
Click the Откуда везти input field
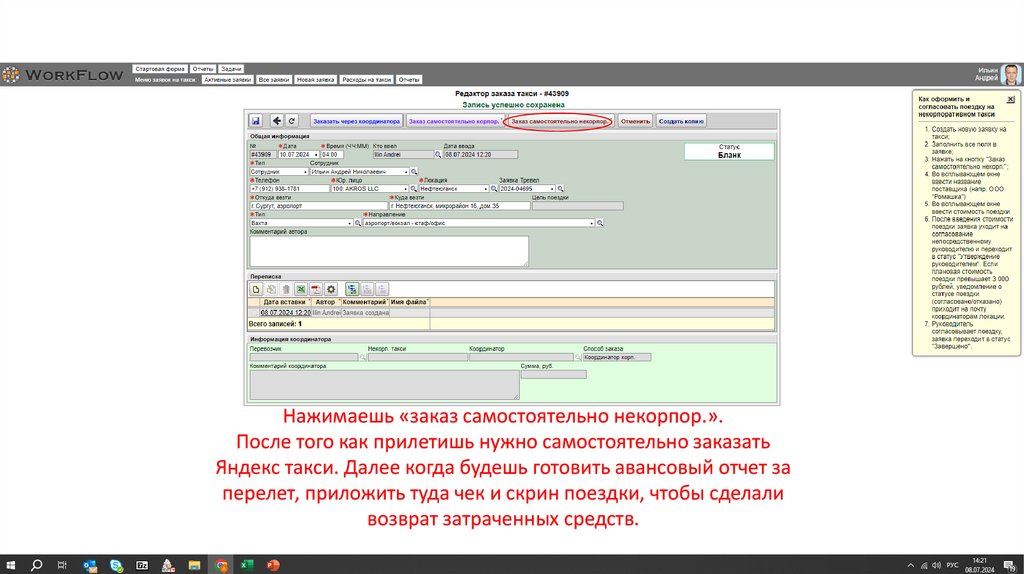[319, 206]
